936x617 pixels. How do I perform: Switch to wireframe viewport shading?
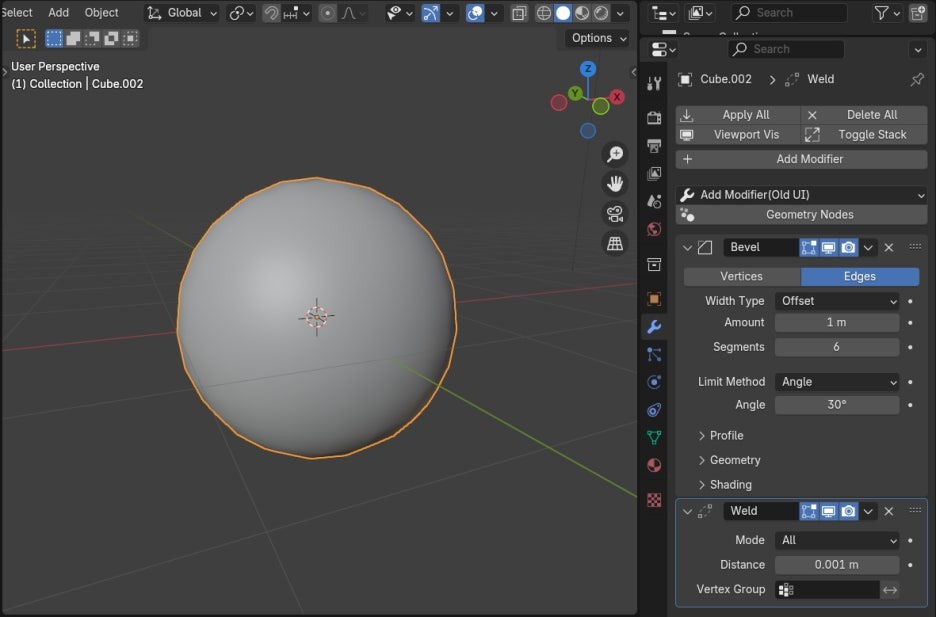(543, 13)
